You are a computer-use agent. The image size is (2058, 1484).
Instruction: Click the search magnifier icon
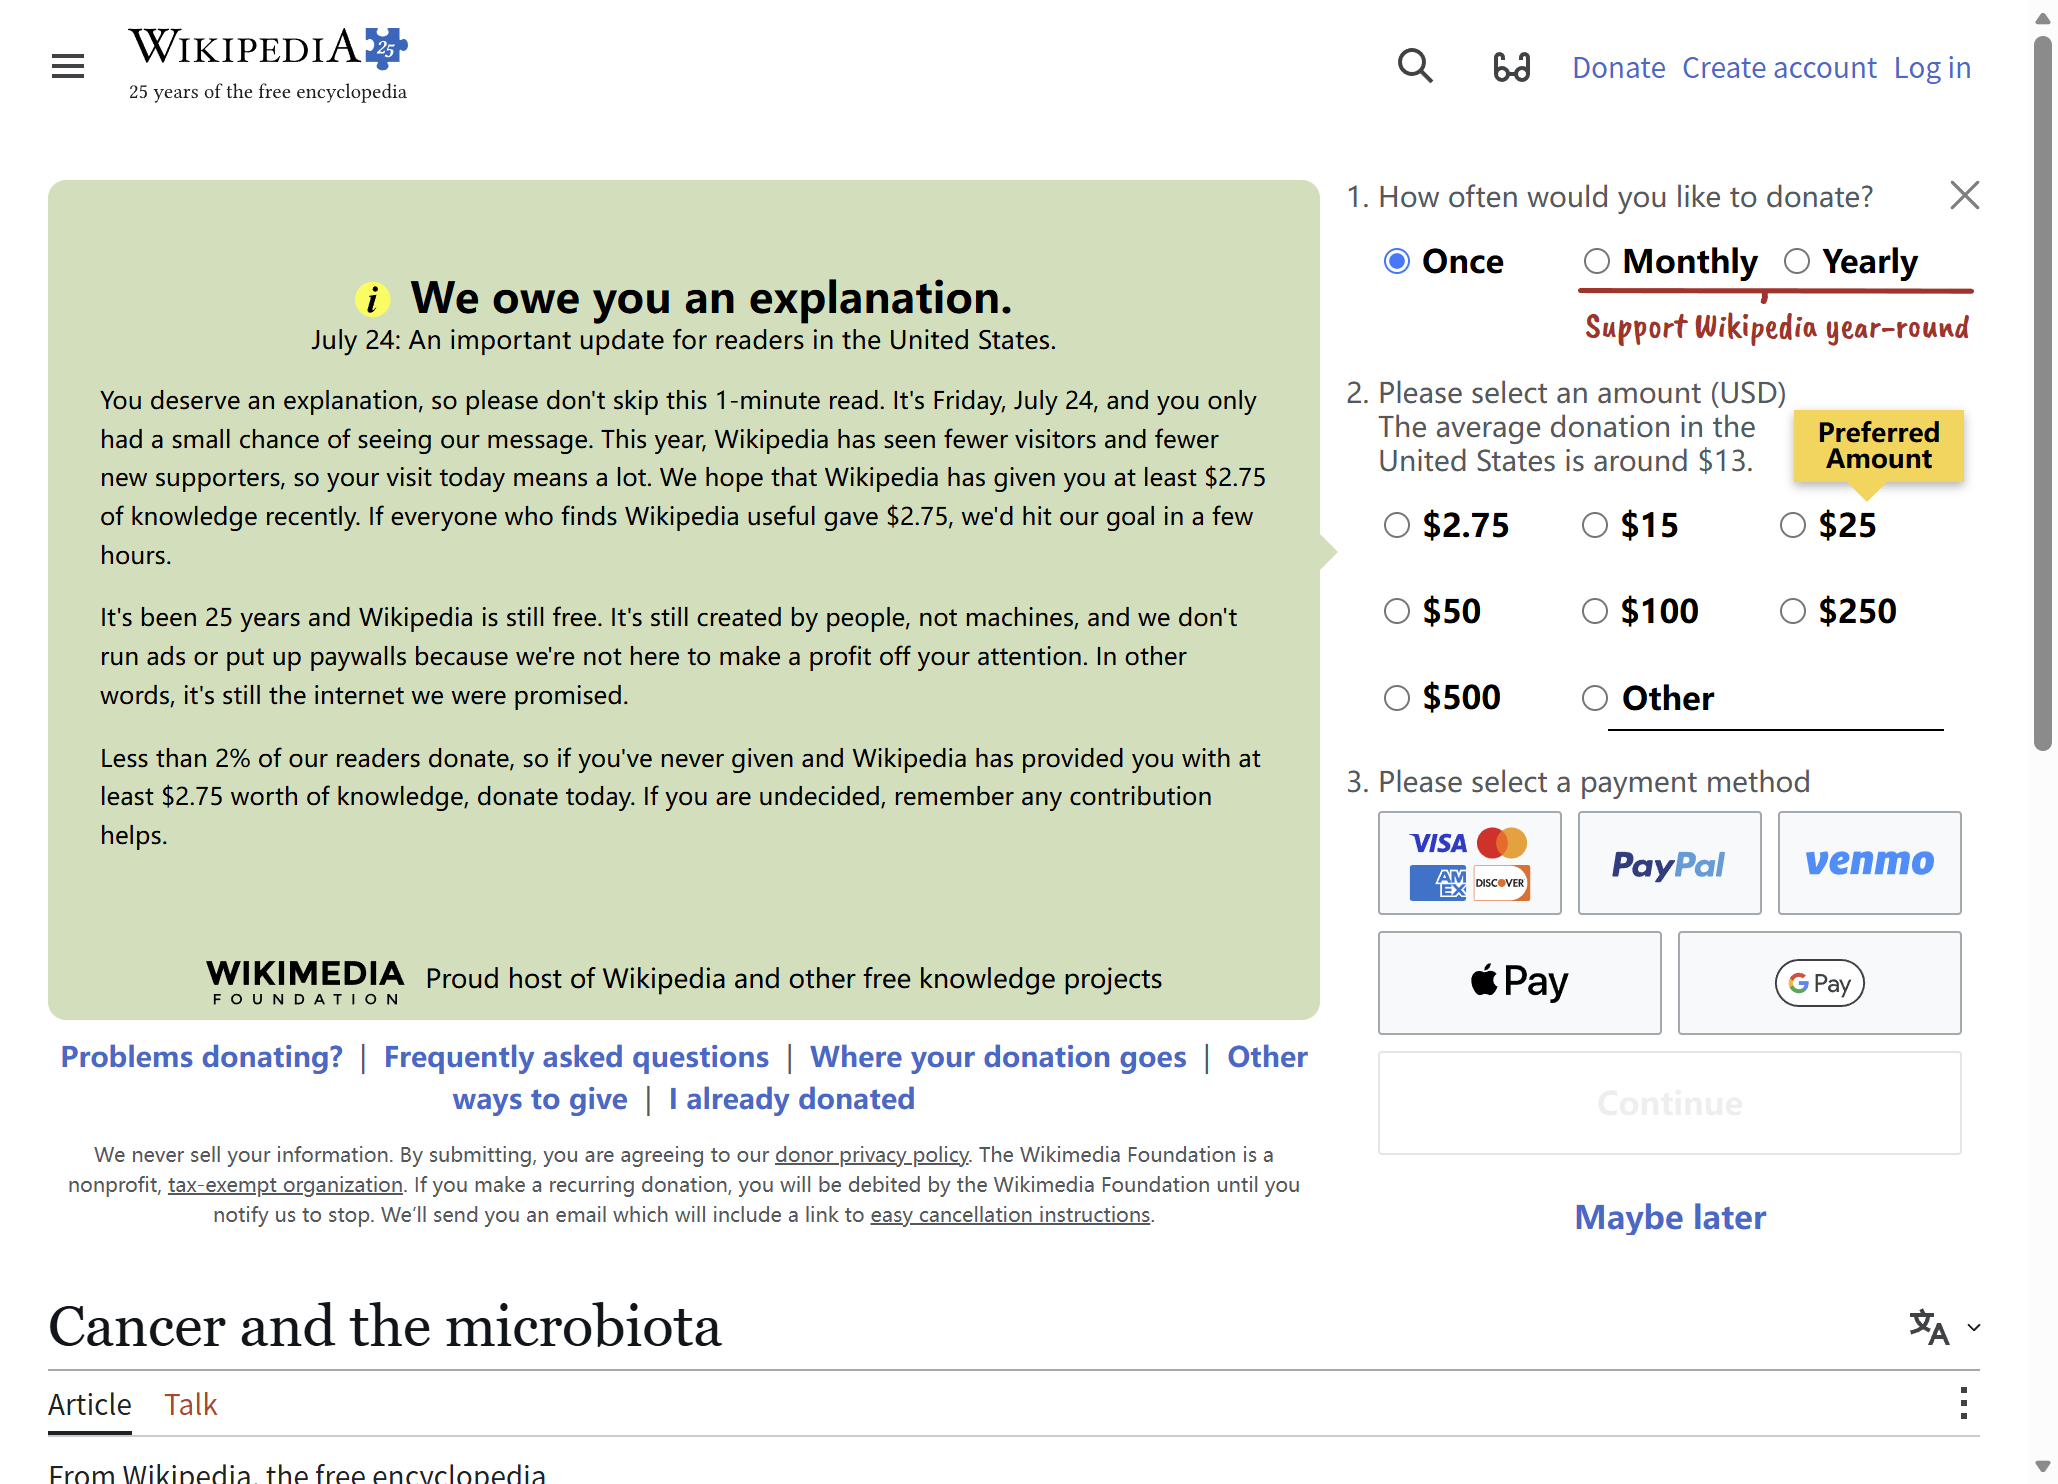pyautogui.click(x=1415, y=67)
